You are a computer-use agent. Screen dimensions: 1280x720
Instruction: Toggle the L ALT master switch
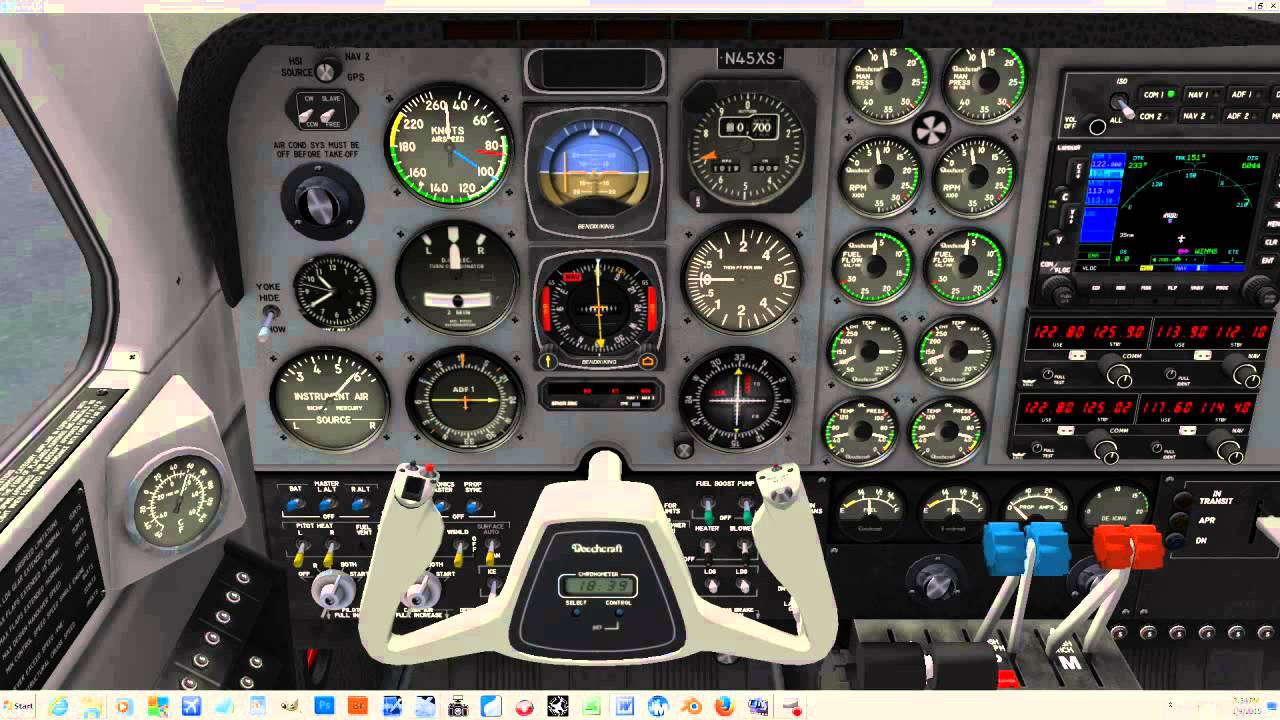point(327,504)
